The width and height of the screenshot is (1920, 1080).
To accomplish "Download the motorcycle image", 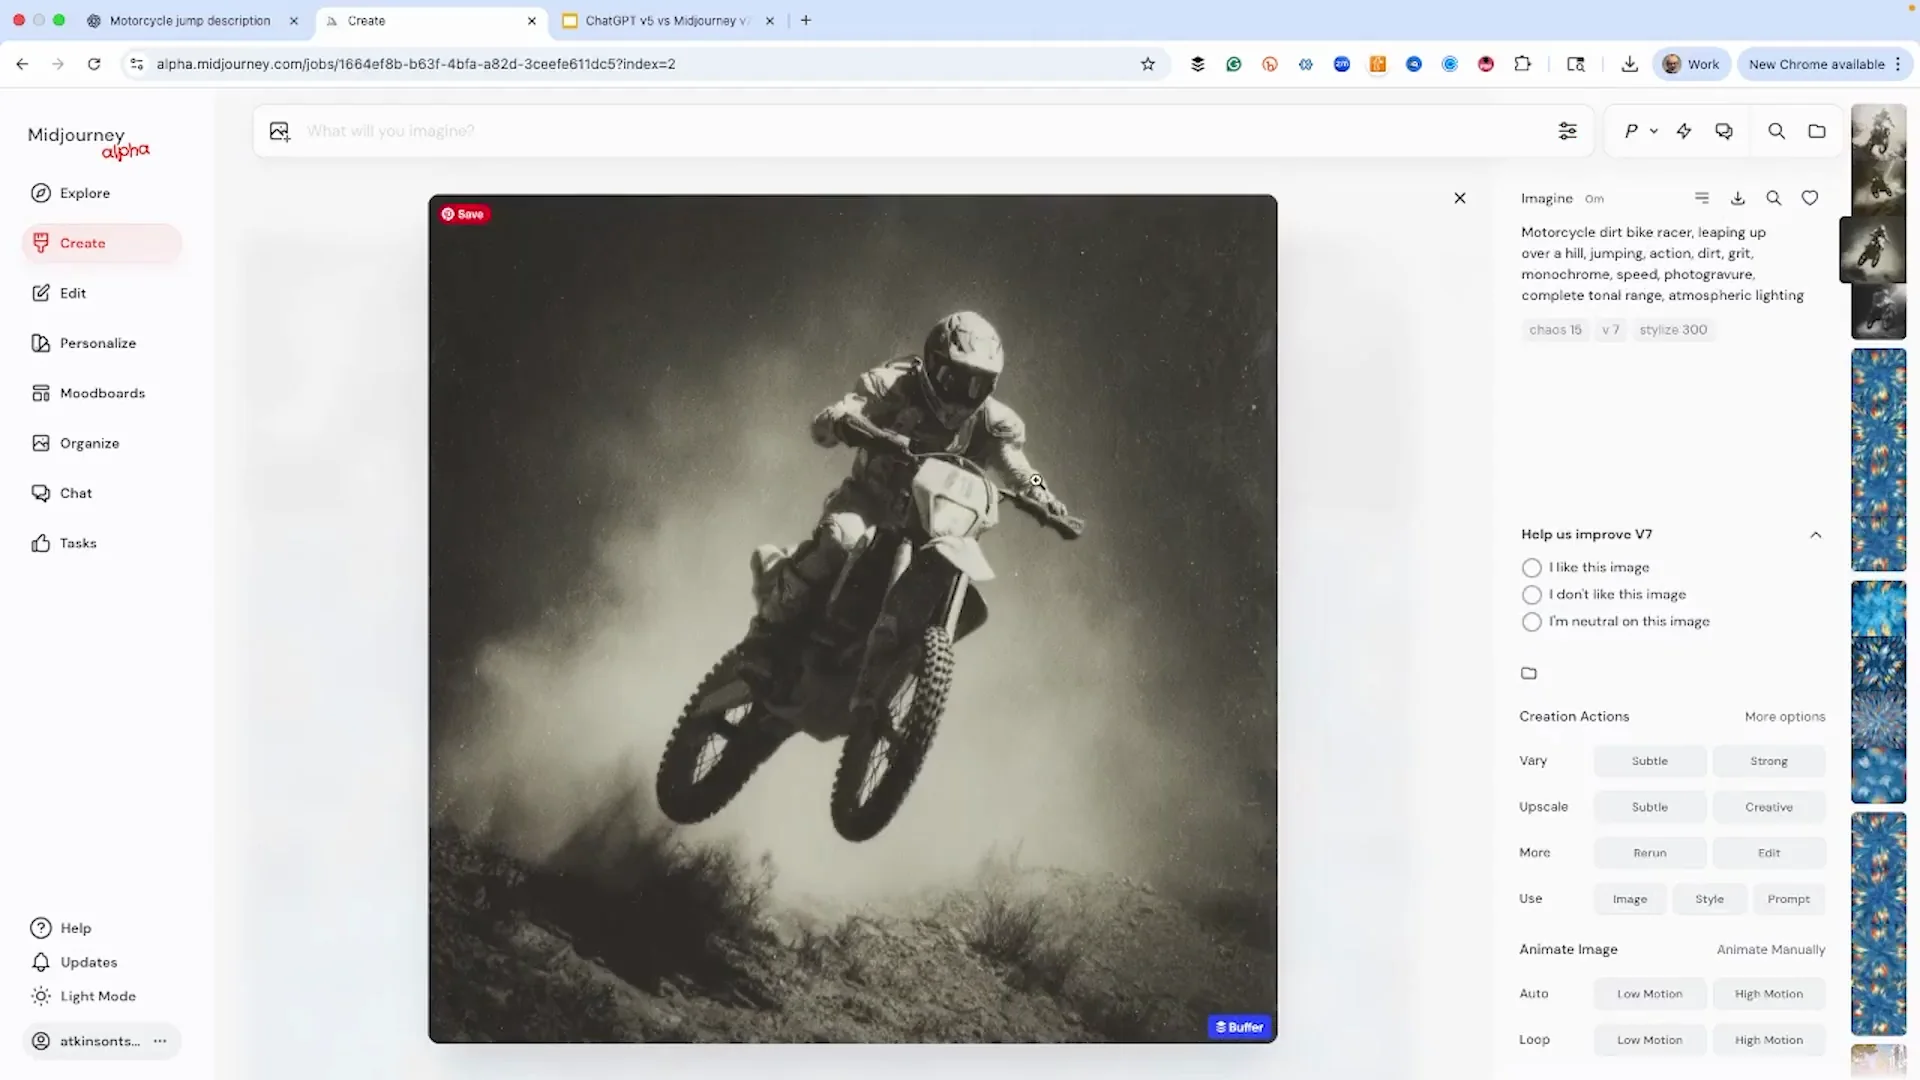I will [1737, 198].
